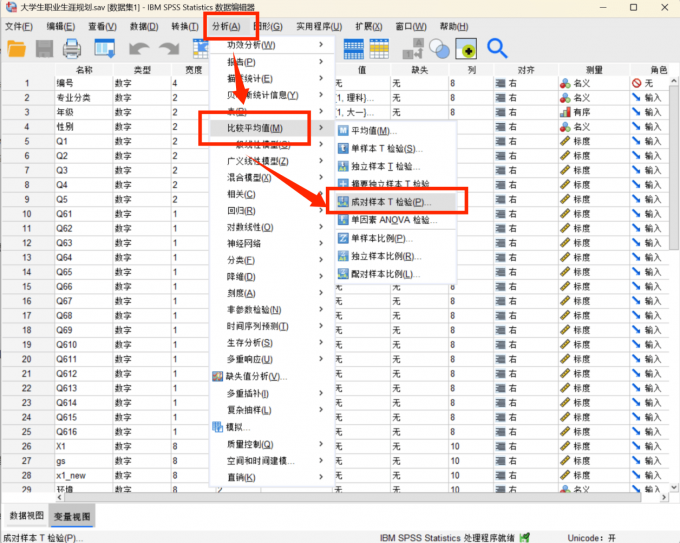Expand the 分类(F) submenu
The height and width of the screenshot is (543, 680).
(272, 260)
